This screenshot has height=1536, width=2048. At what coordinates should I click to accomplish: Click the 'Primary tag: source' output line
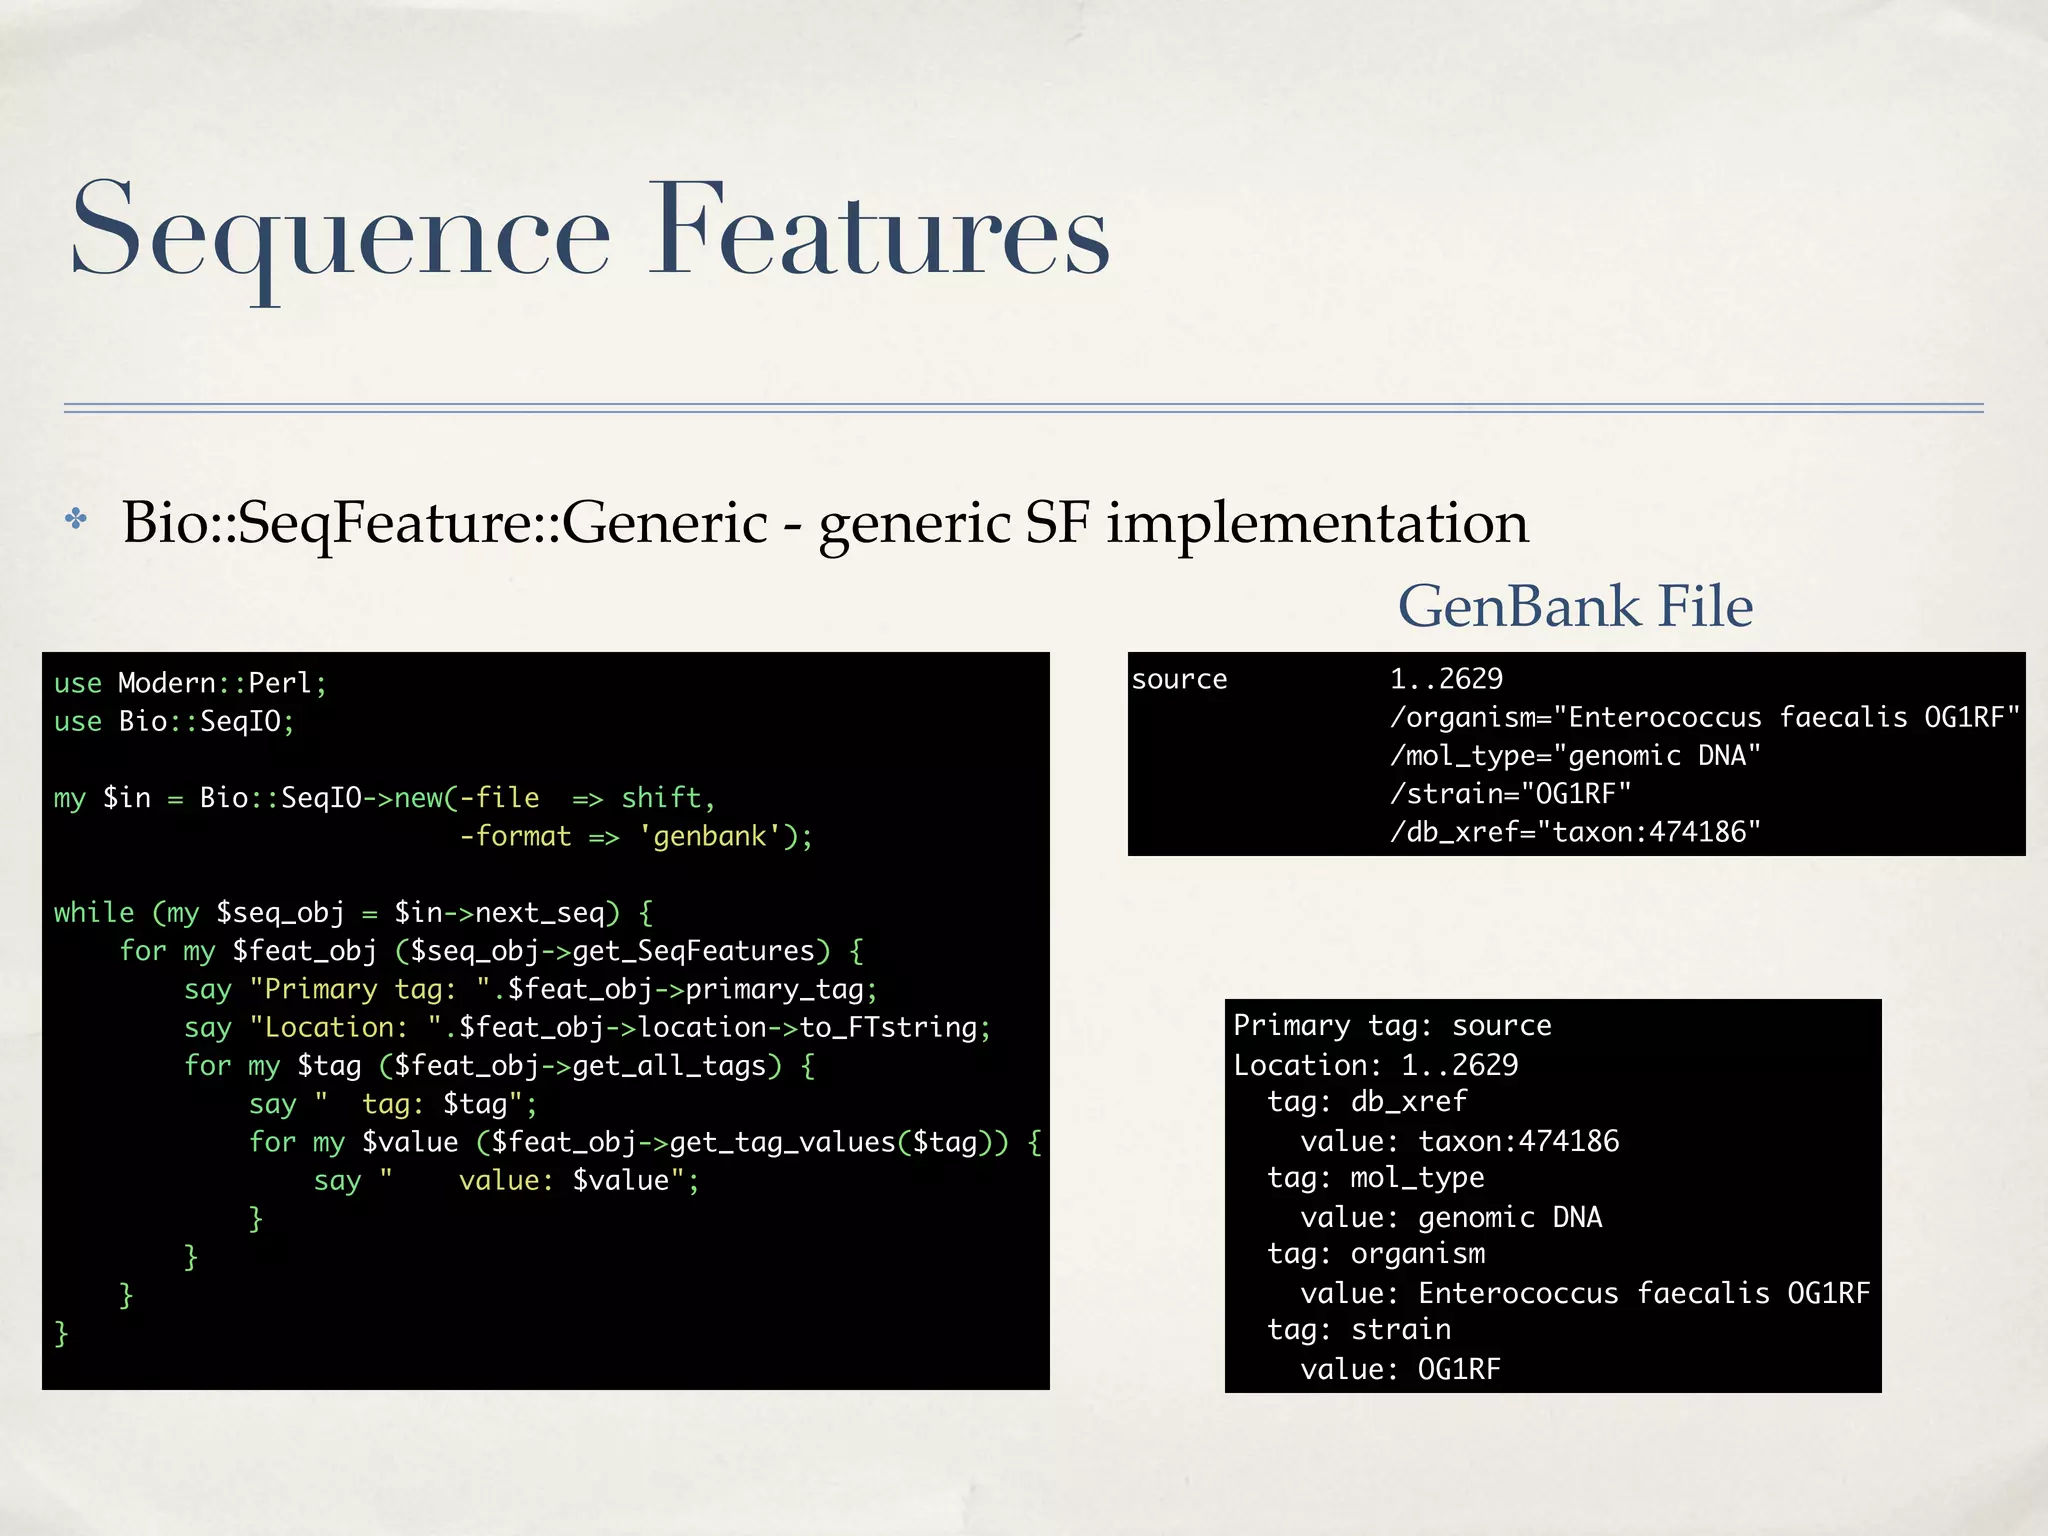[x=1392, y=1026]
